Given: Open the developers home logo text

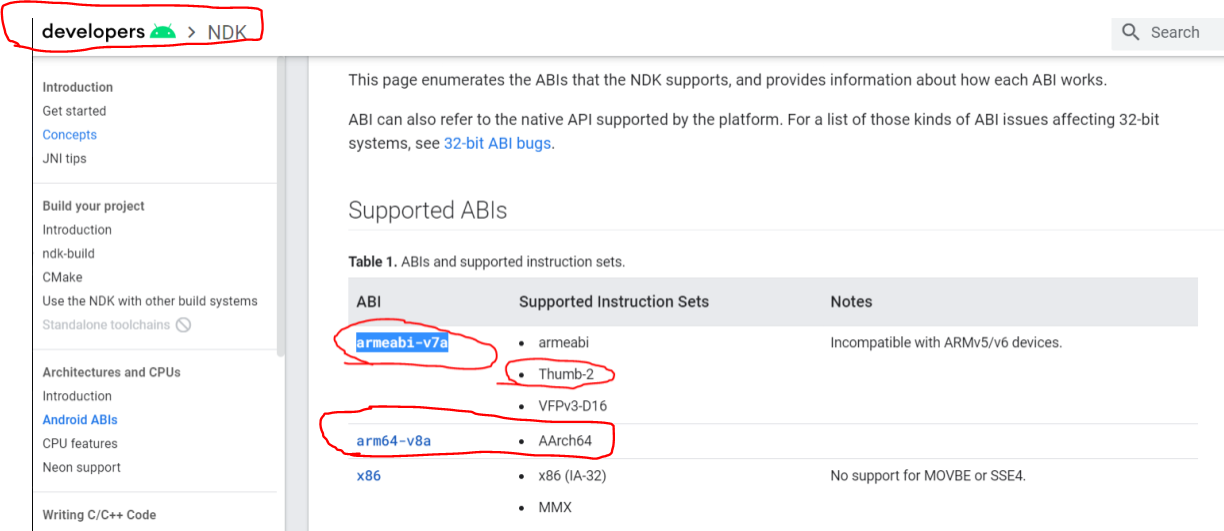Looking at the screenshot, I should coord(93,32).
